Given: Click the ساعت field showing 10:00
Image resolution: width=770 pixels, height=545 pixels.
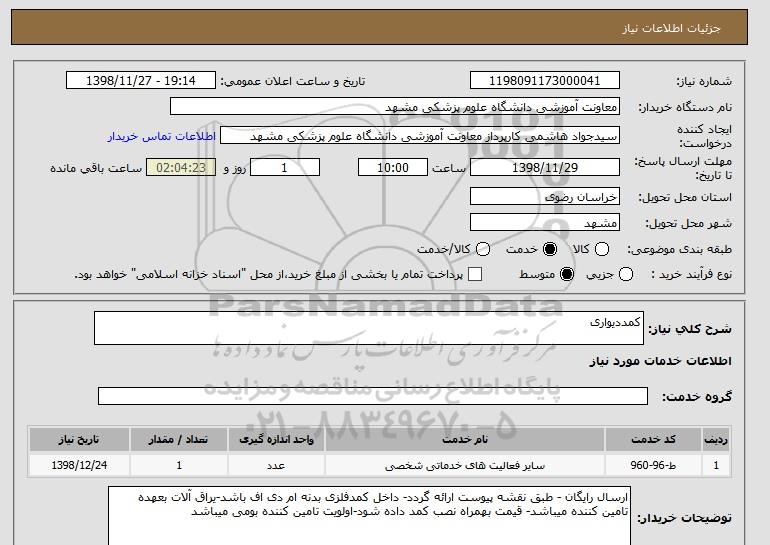Looking at the screenshot, I should [393, 167].
